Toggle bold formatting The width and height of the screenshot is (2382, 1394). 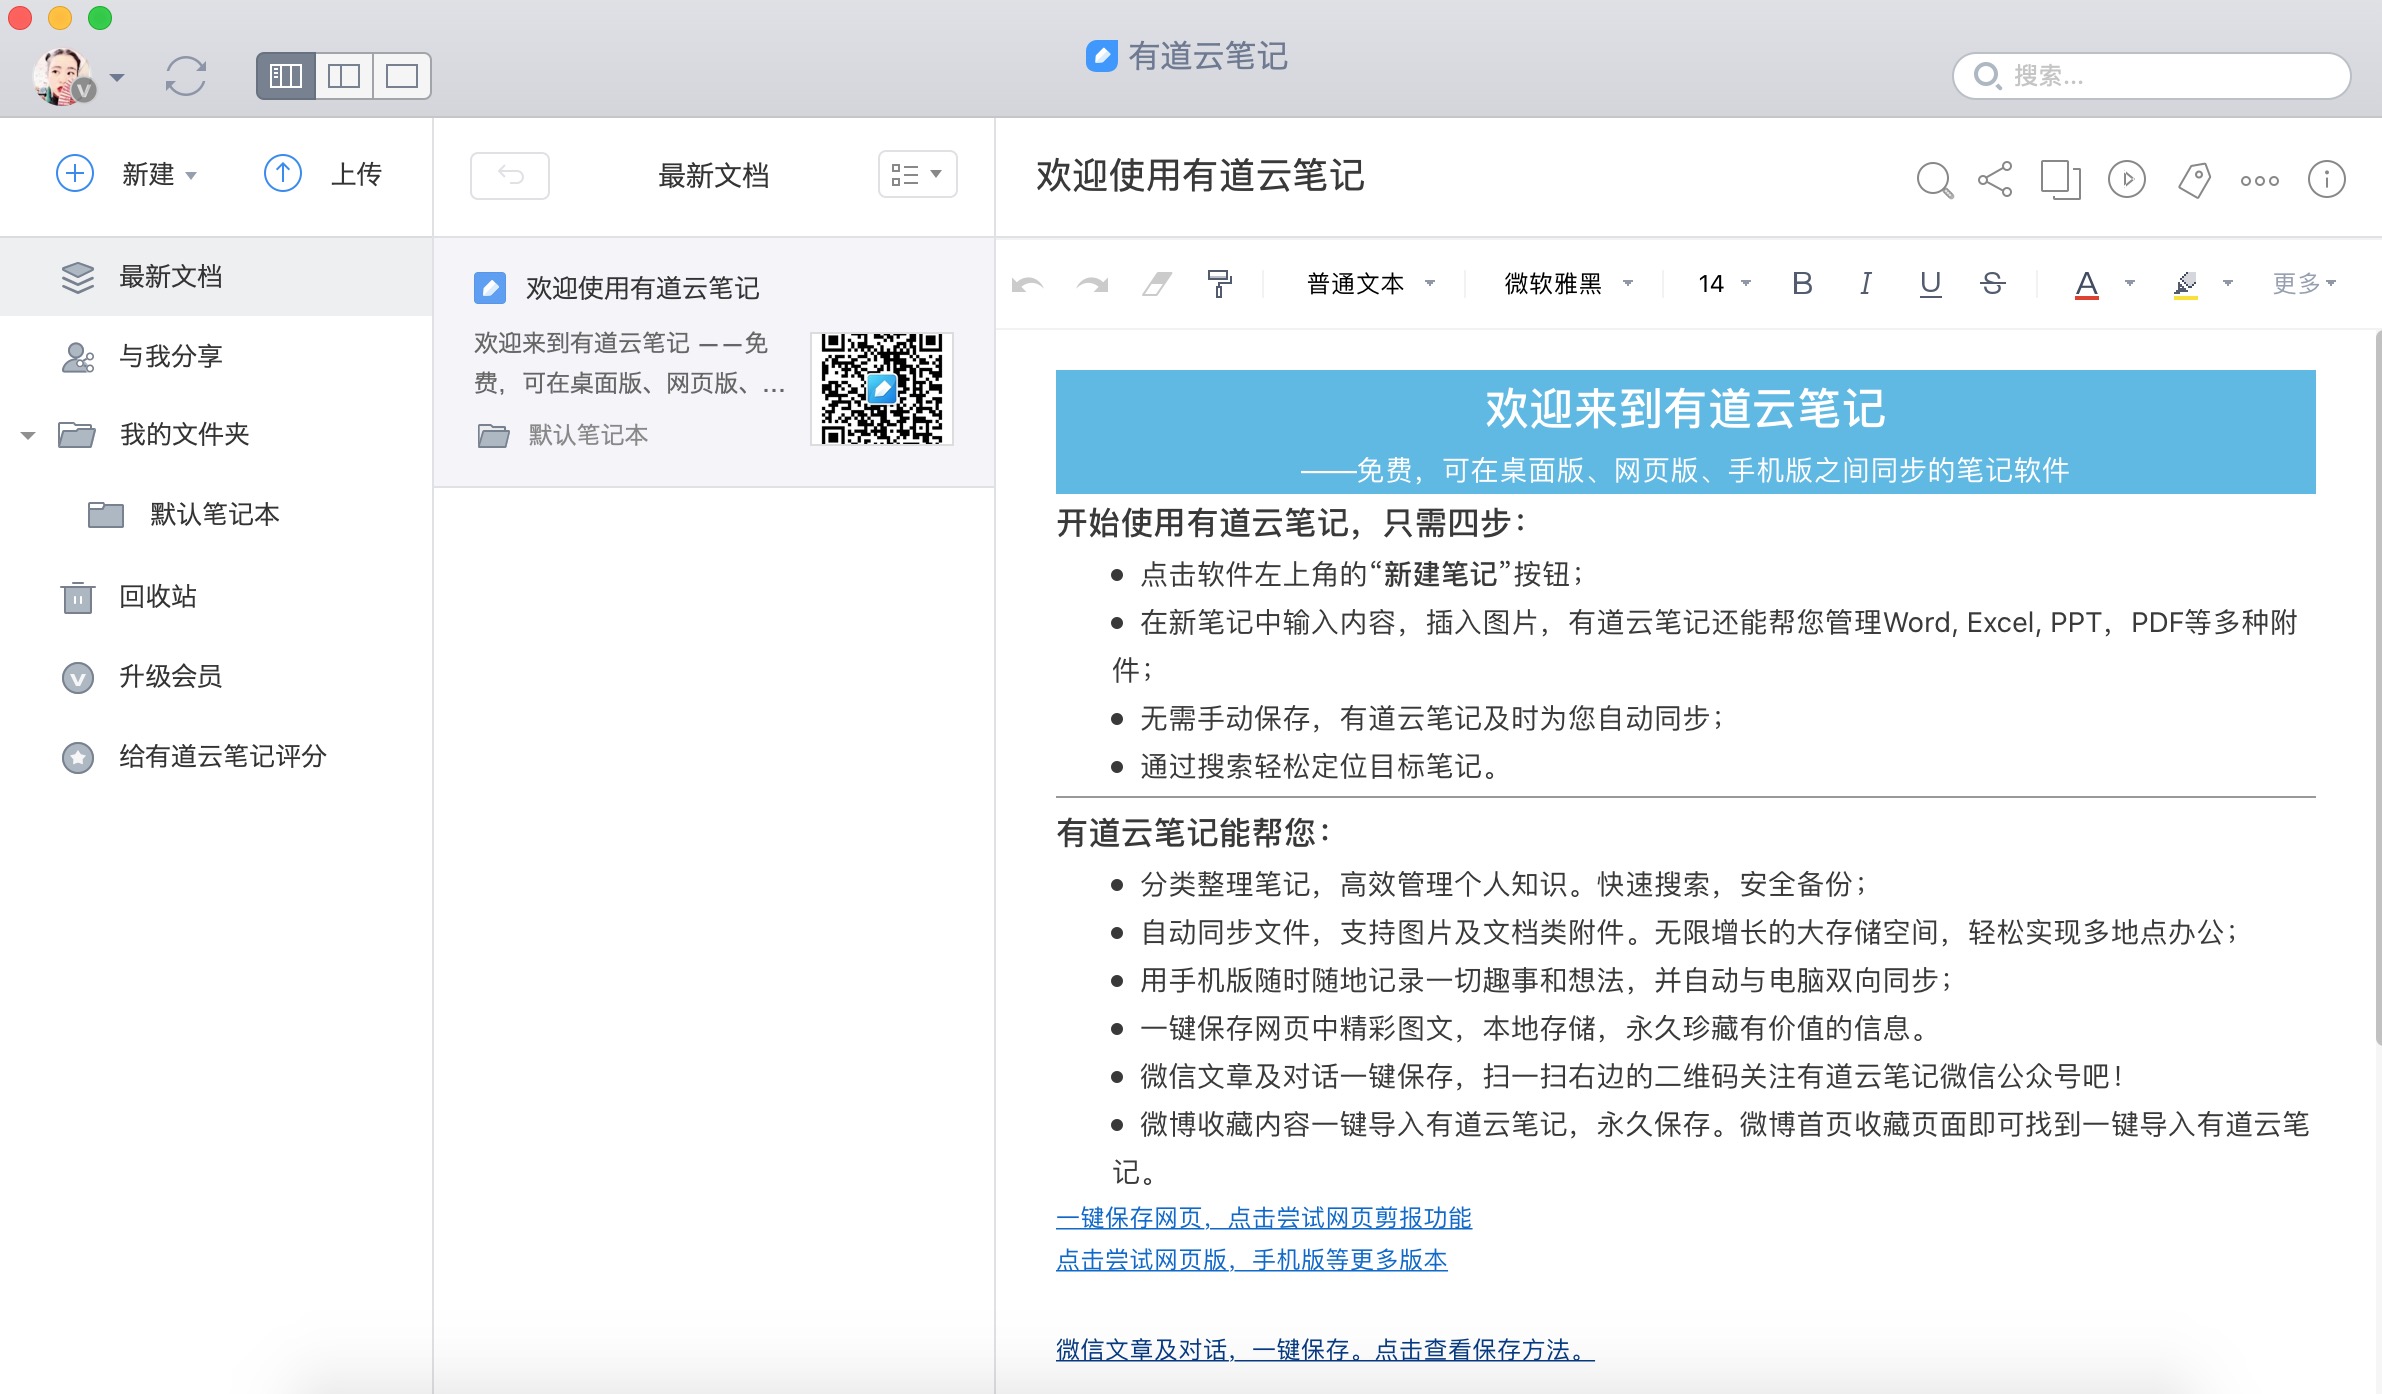tap(1803, 284)
